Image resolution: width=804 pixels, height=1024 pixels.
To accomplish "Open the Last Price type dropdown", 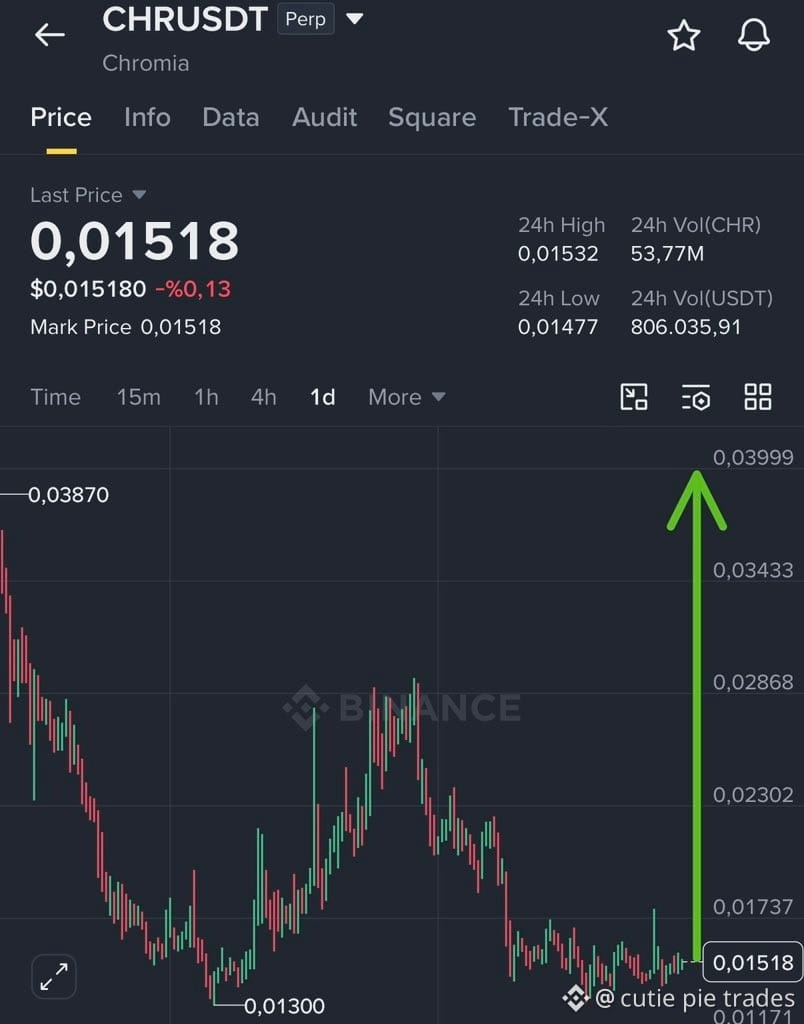I will 139,195.
